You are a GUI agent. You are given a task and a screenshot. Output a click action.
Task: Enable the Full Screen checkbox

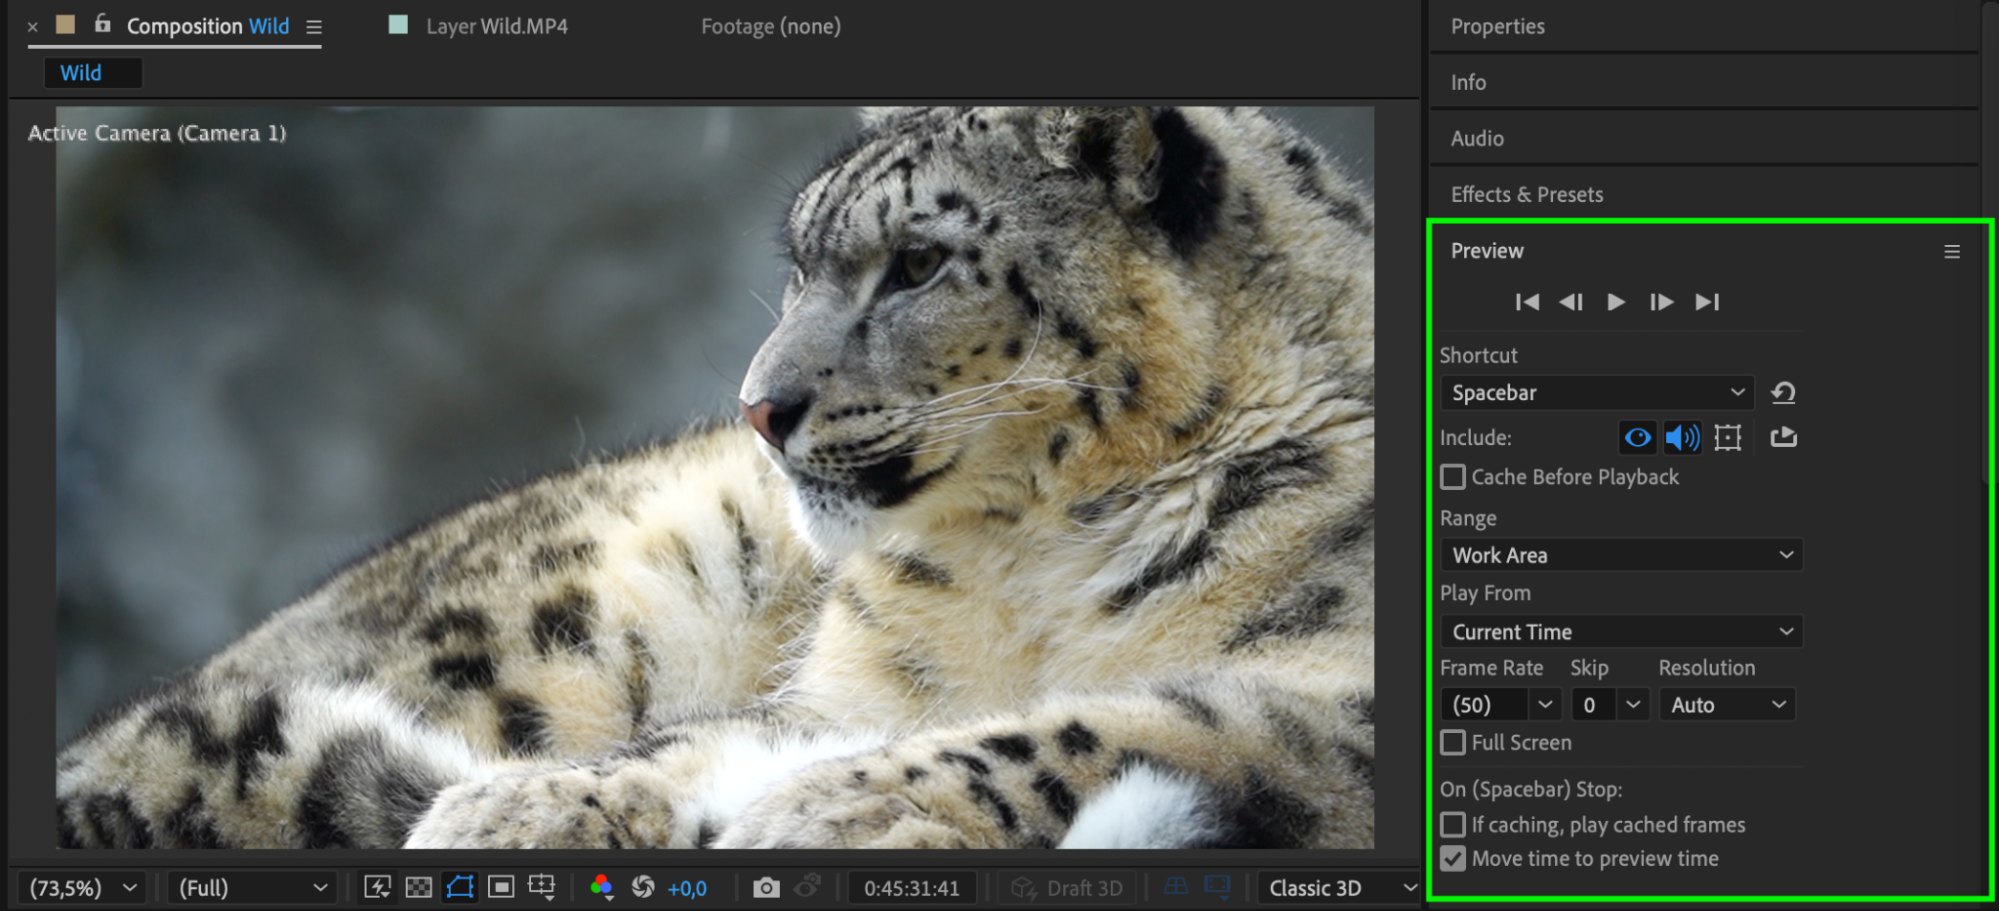[1453, 743]
